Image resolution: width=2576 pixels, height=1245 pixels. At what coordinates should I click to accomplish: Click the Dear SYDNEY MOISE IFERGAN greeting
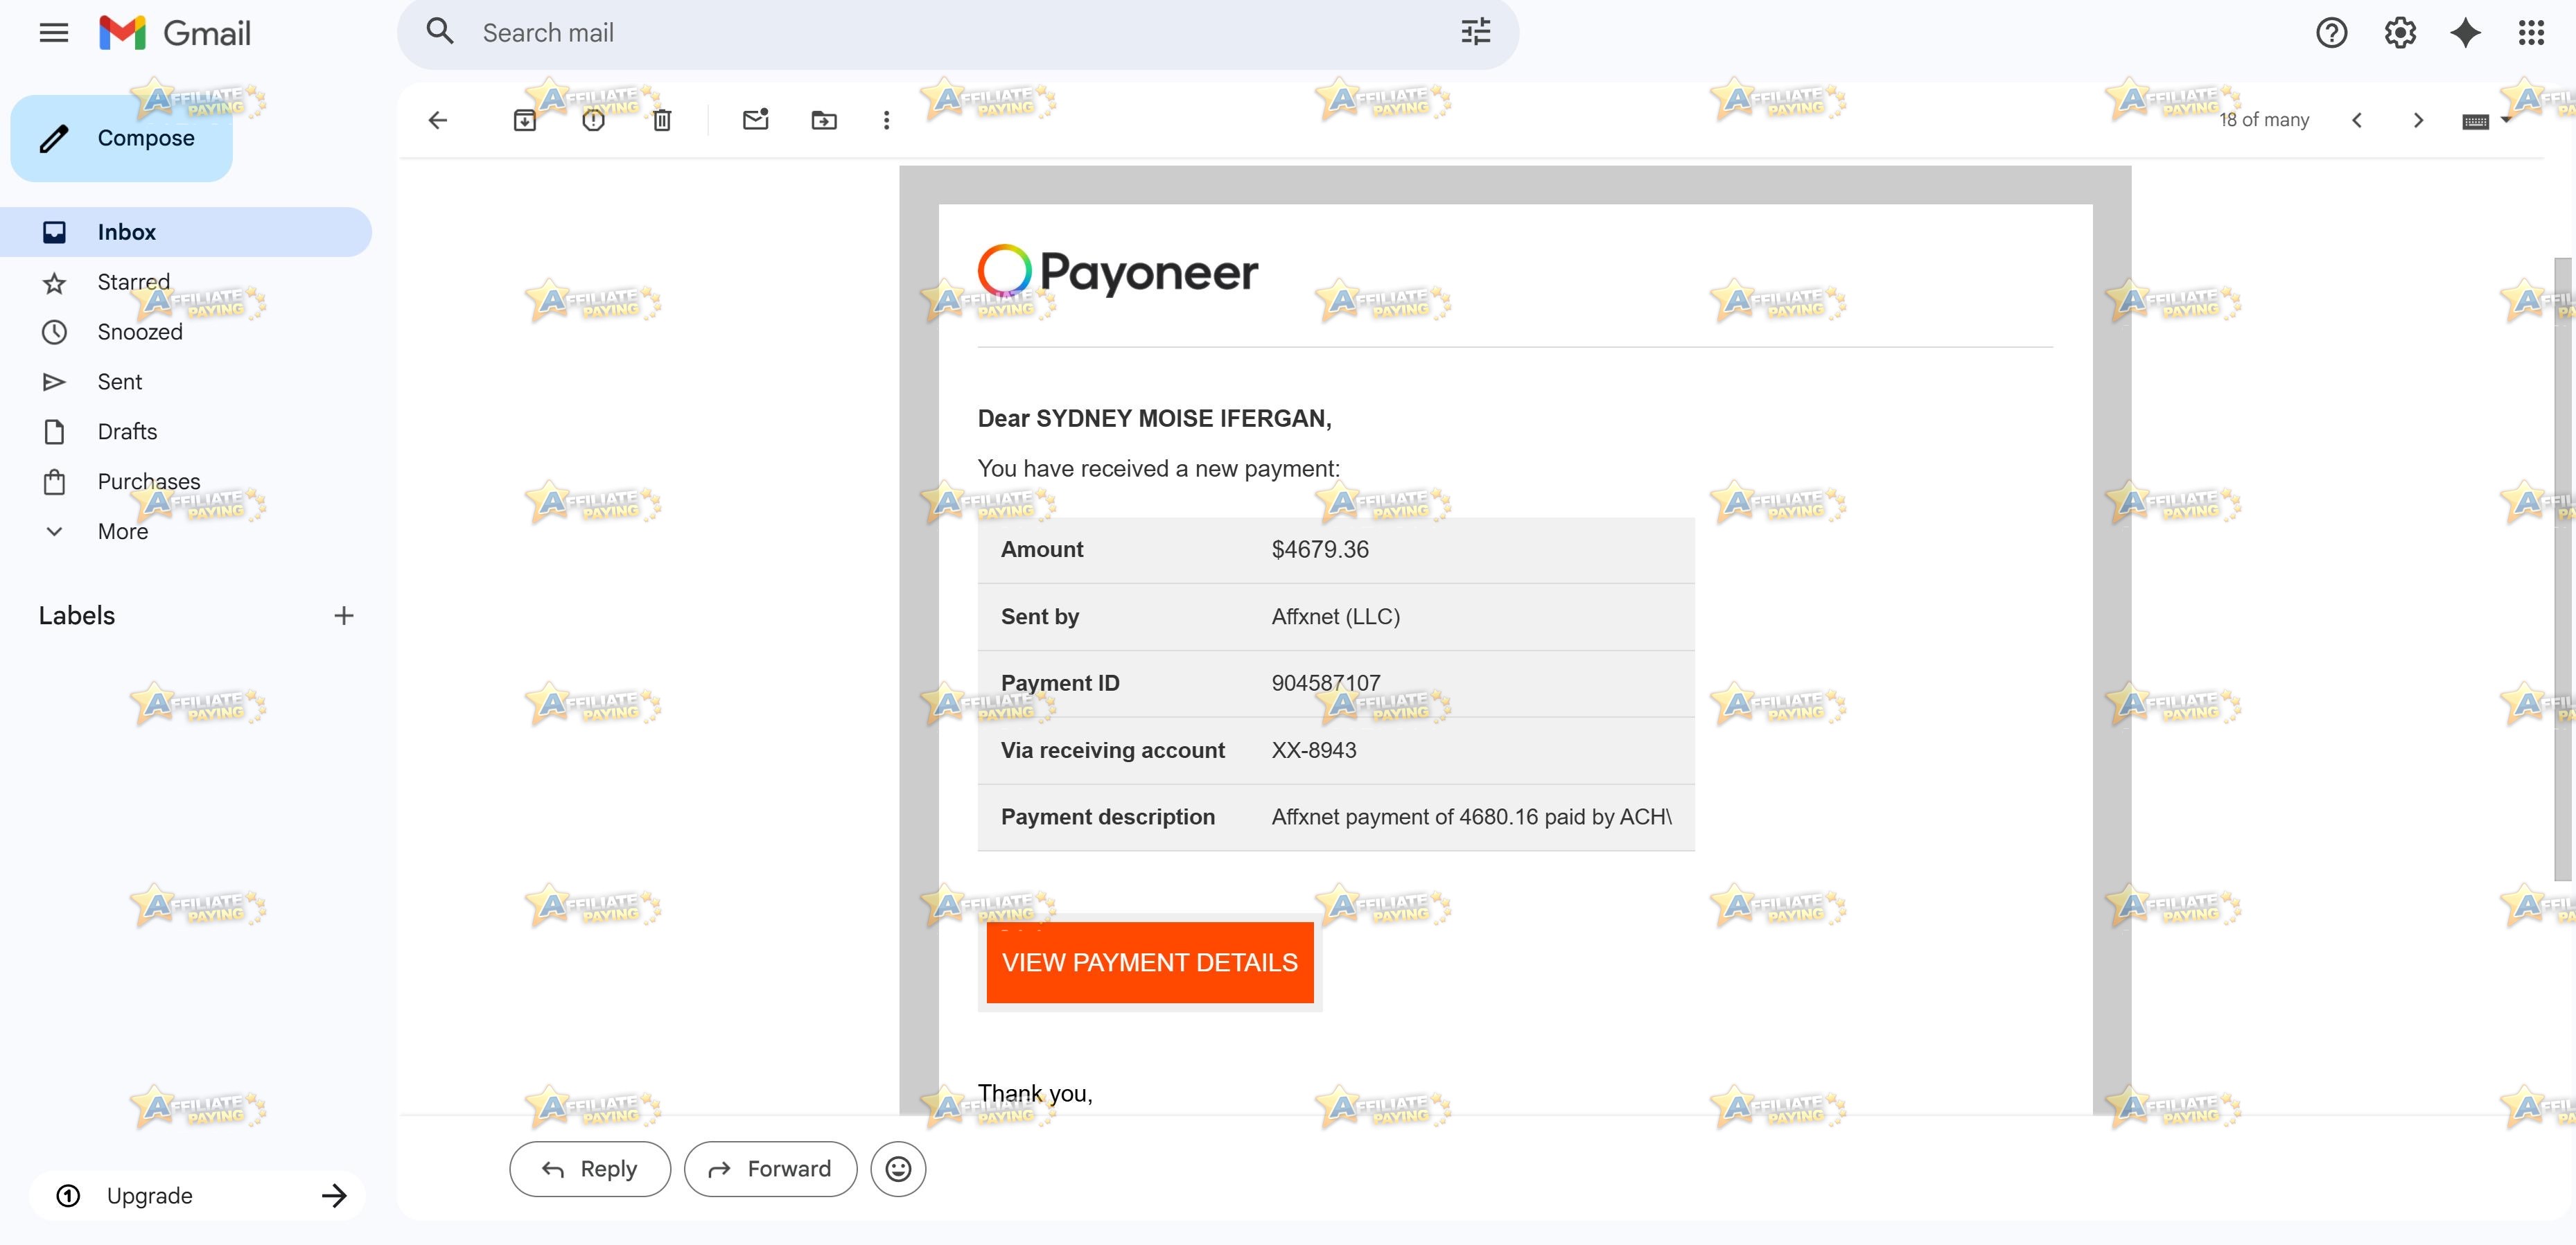coord(1154,418)
